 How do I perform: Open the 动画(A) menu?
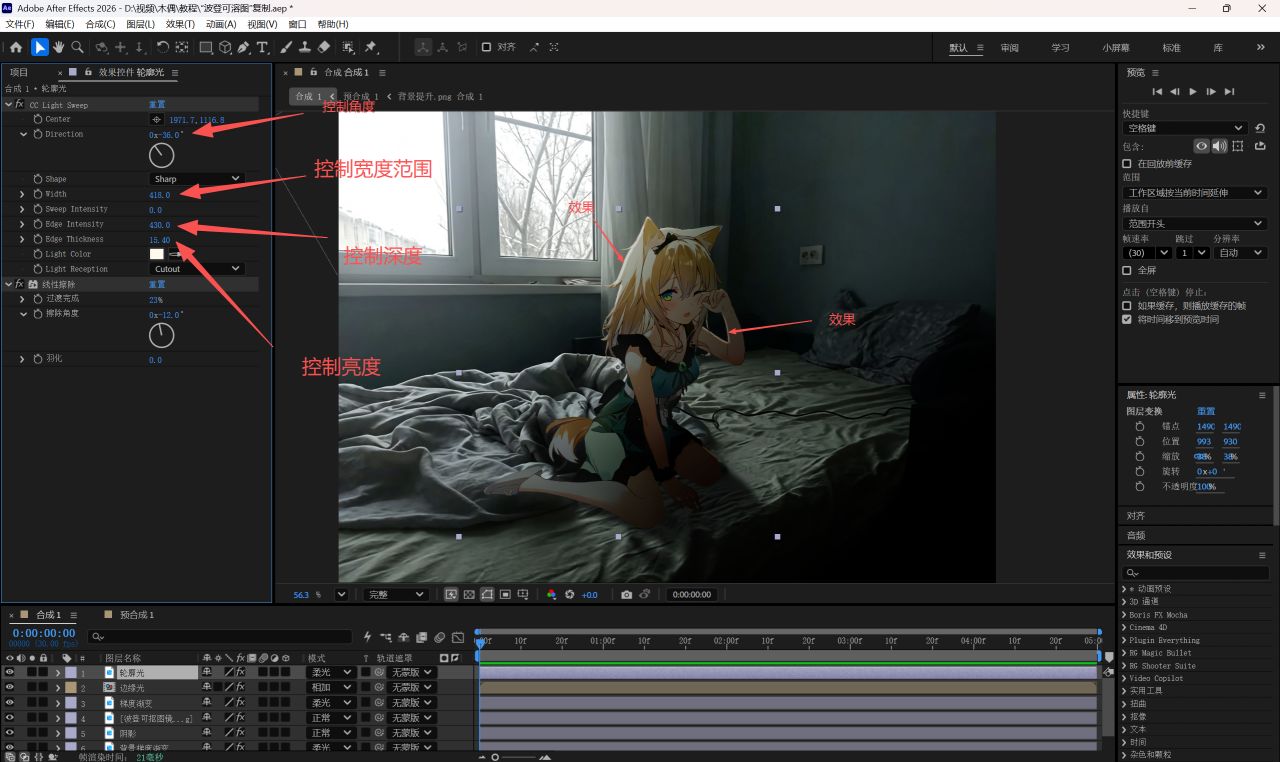tap(221, 24)
